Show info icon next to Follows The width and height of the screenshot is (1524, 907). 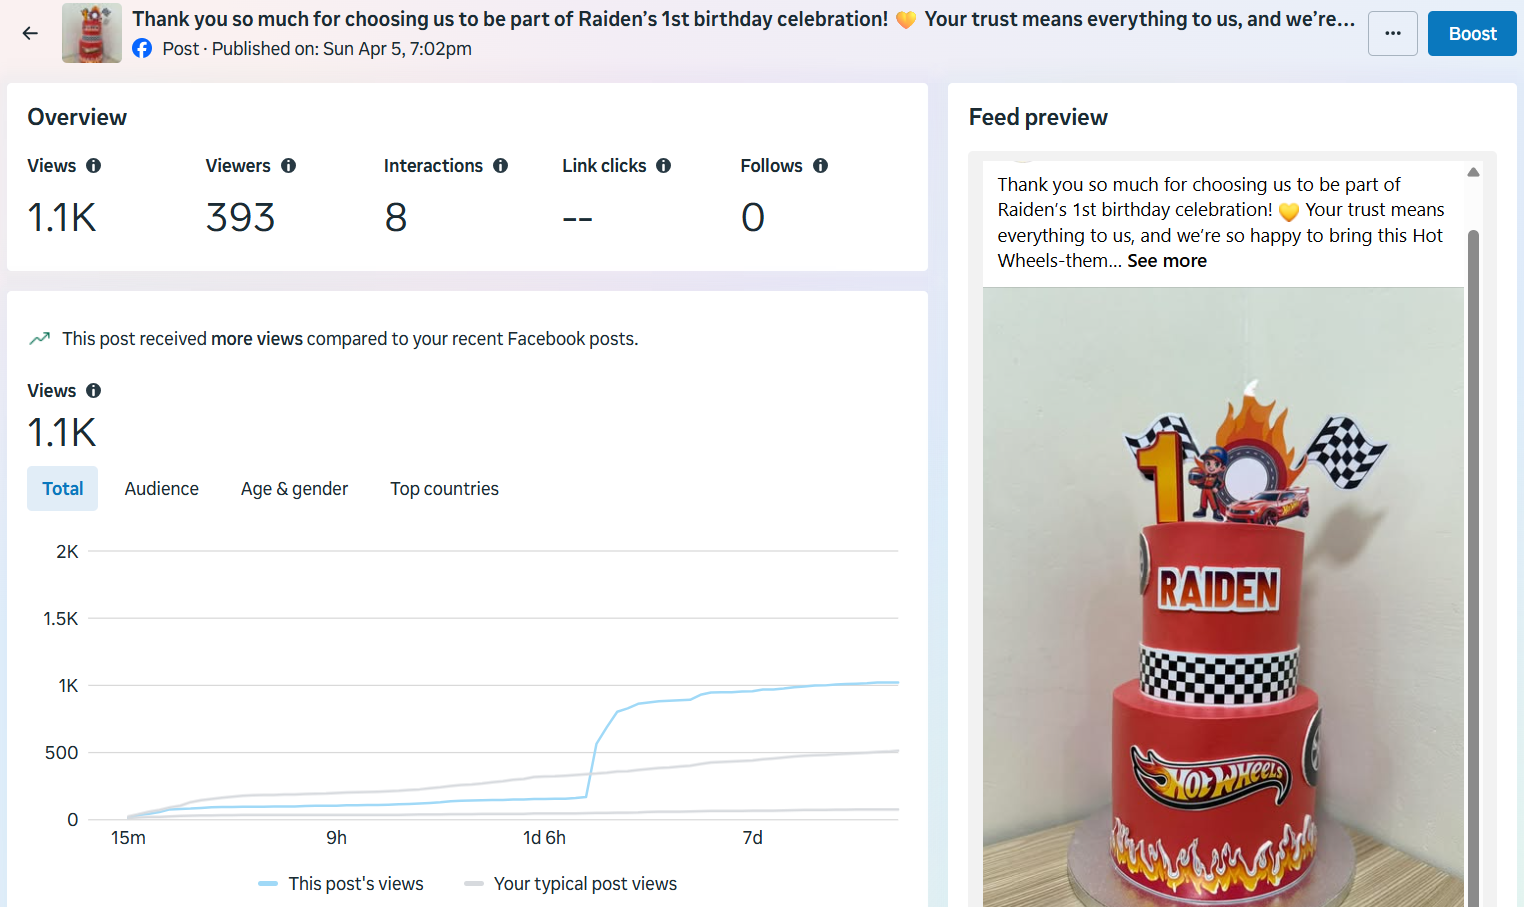click(x=821, y=166)
